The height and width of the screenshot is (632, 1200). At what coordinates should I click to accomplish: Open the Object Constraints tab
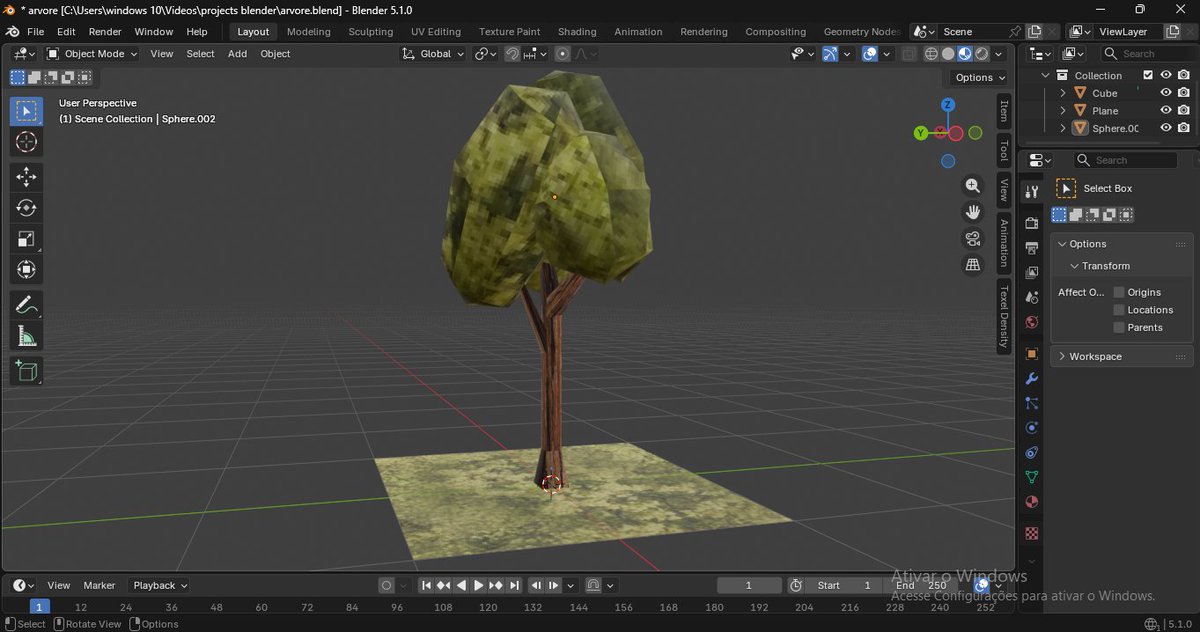click(x=1032, y=453)
